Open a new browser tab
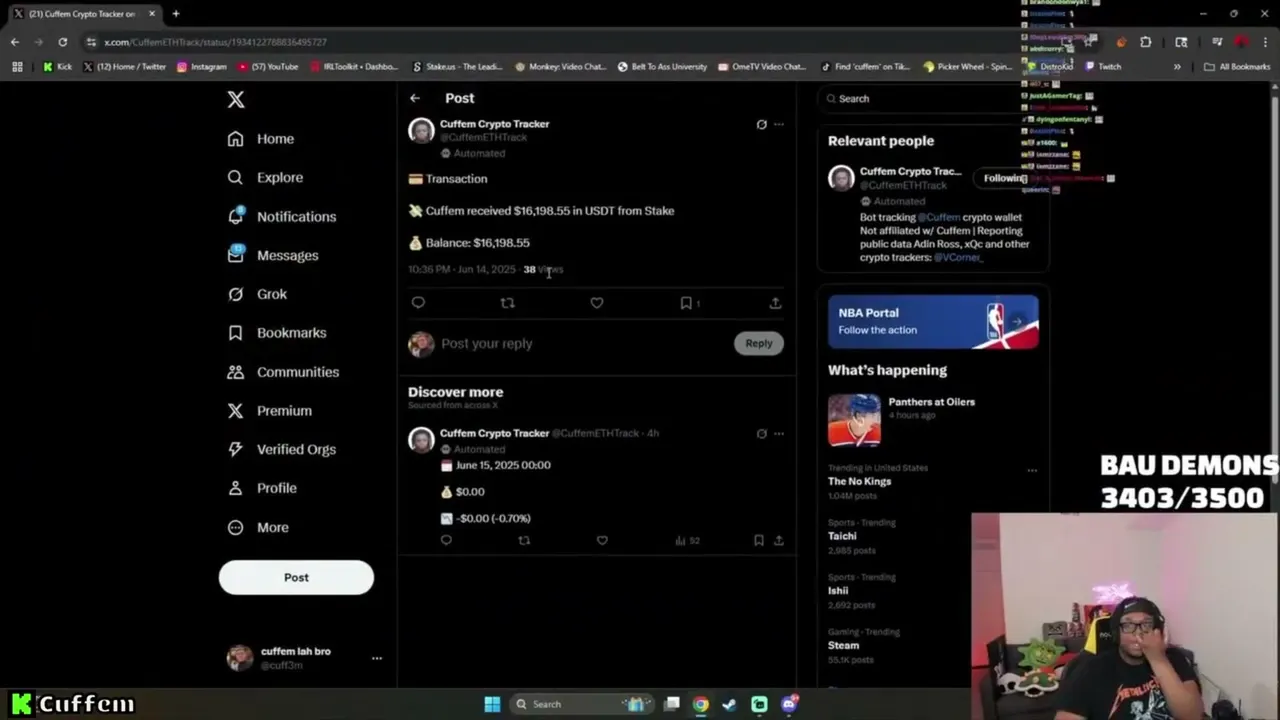Image resolution: width=1280 pixels, height=720 pixels. point(176,14)
